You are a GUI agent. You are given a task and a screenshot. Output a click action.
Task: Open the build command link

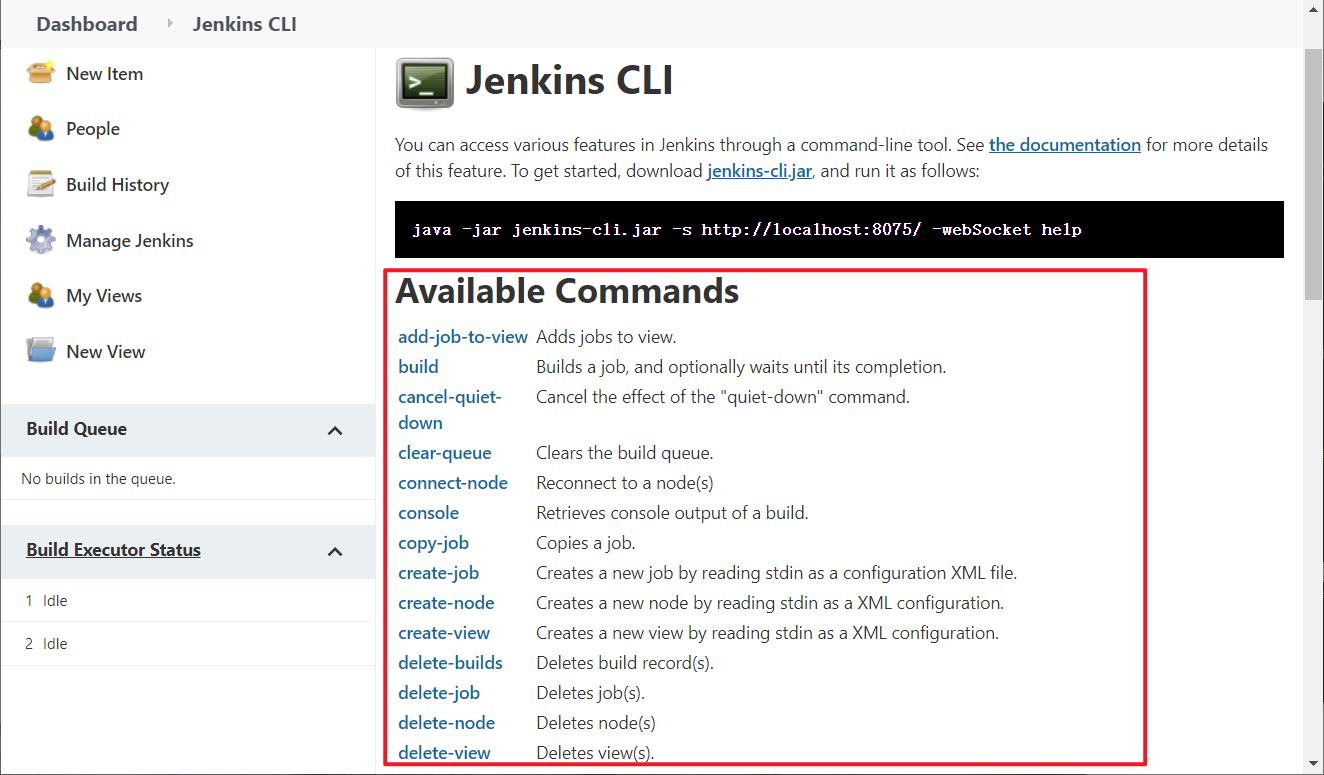(418, 367)
